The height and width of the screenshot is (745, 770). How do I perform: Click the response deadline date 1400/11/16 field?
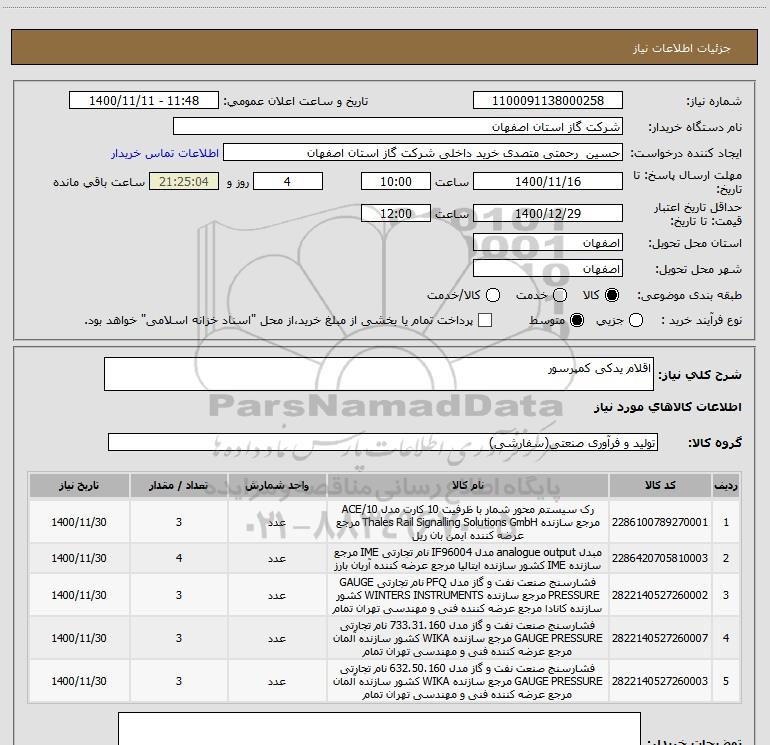click(548, 181)
